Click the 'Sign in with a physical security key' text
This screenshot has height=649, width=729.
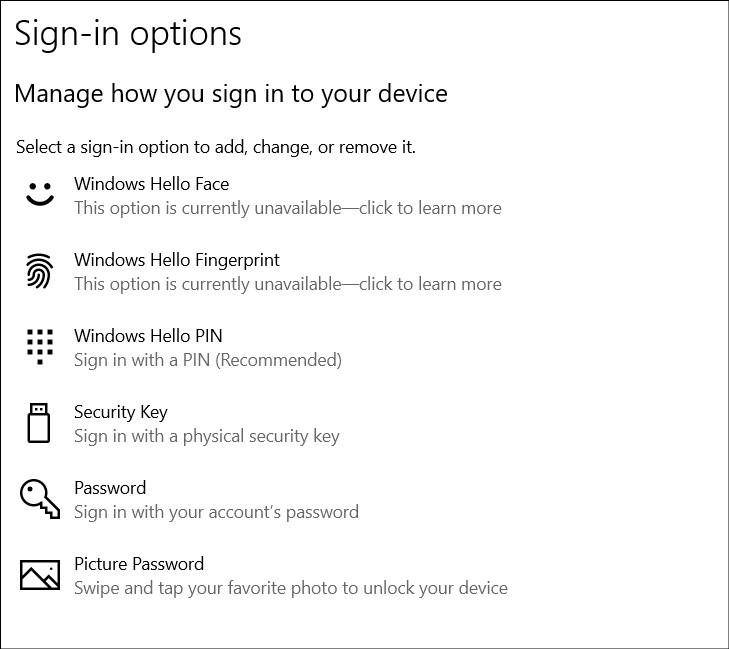pyautogui.click(x=207, y=437)
